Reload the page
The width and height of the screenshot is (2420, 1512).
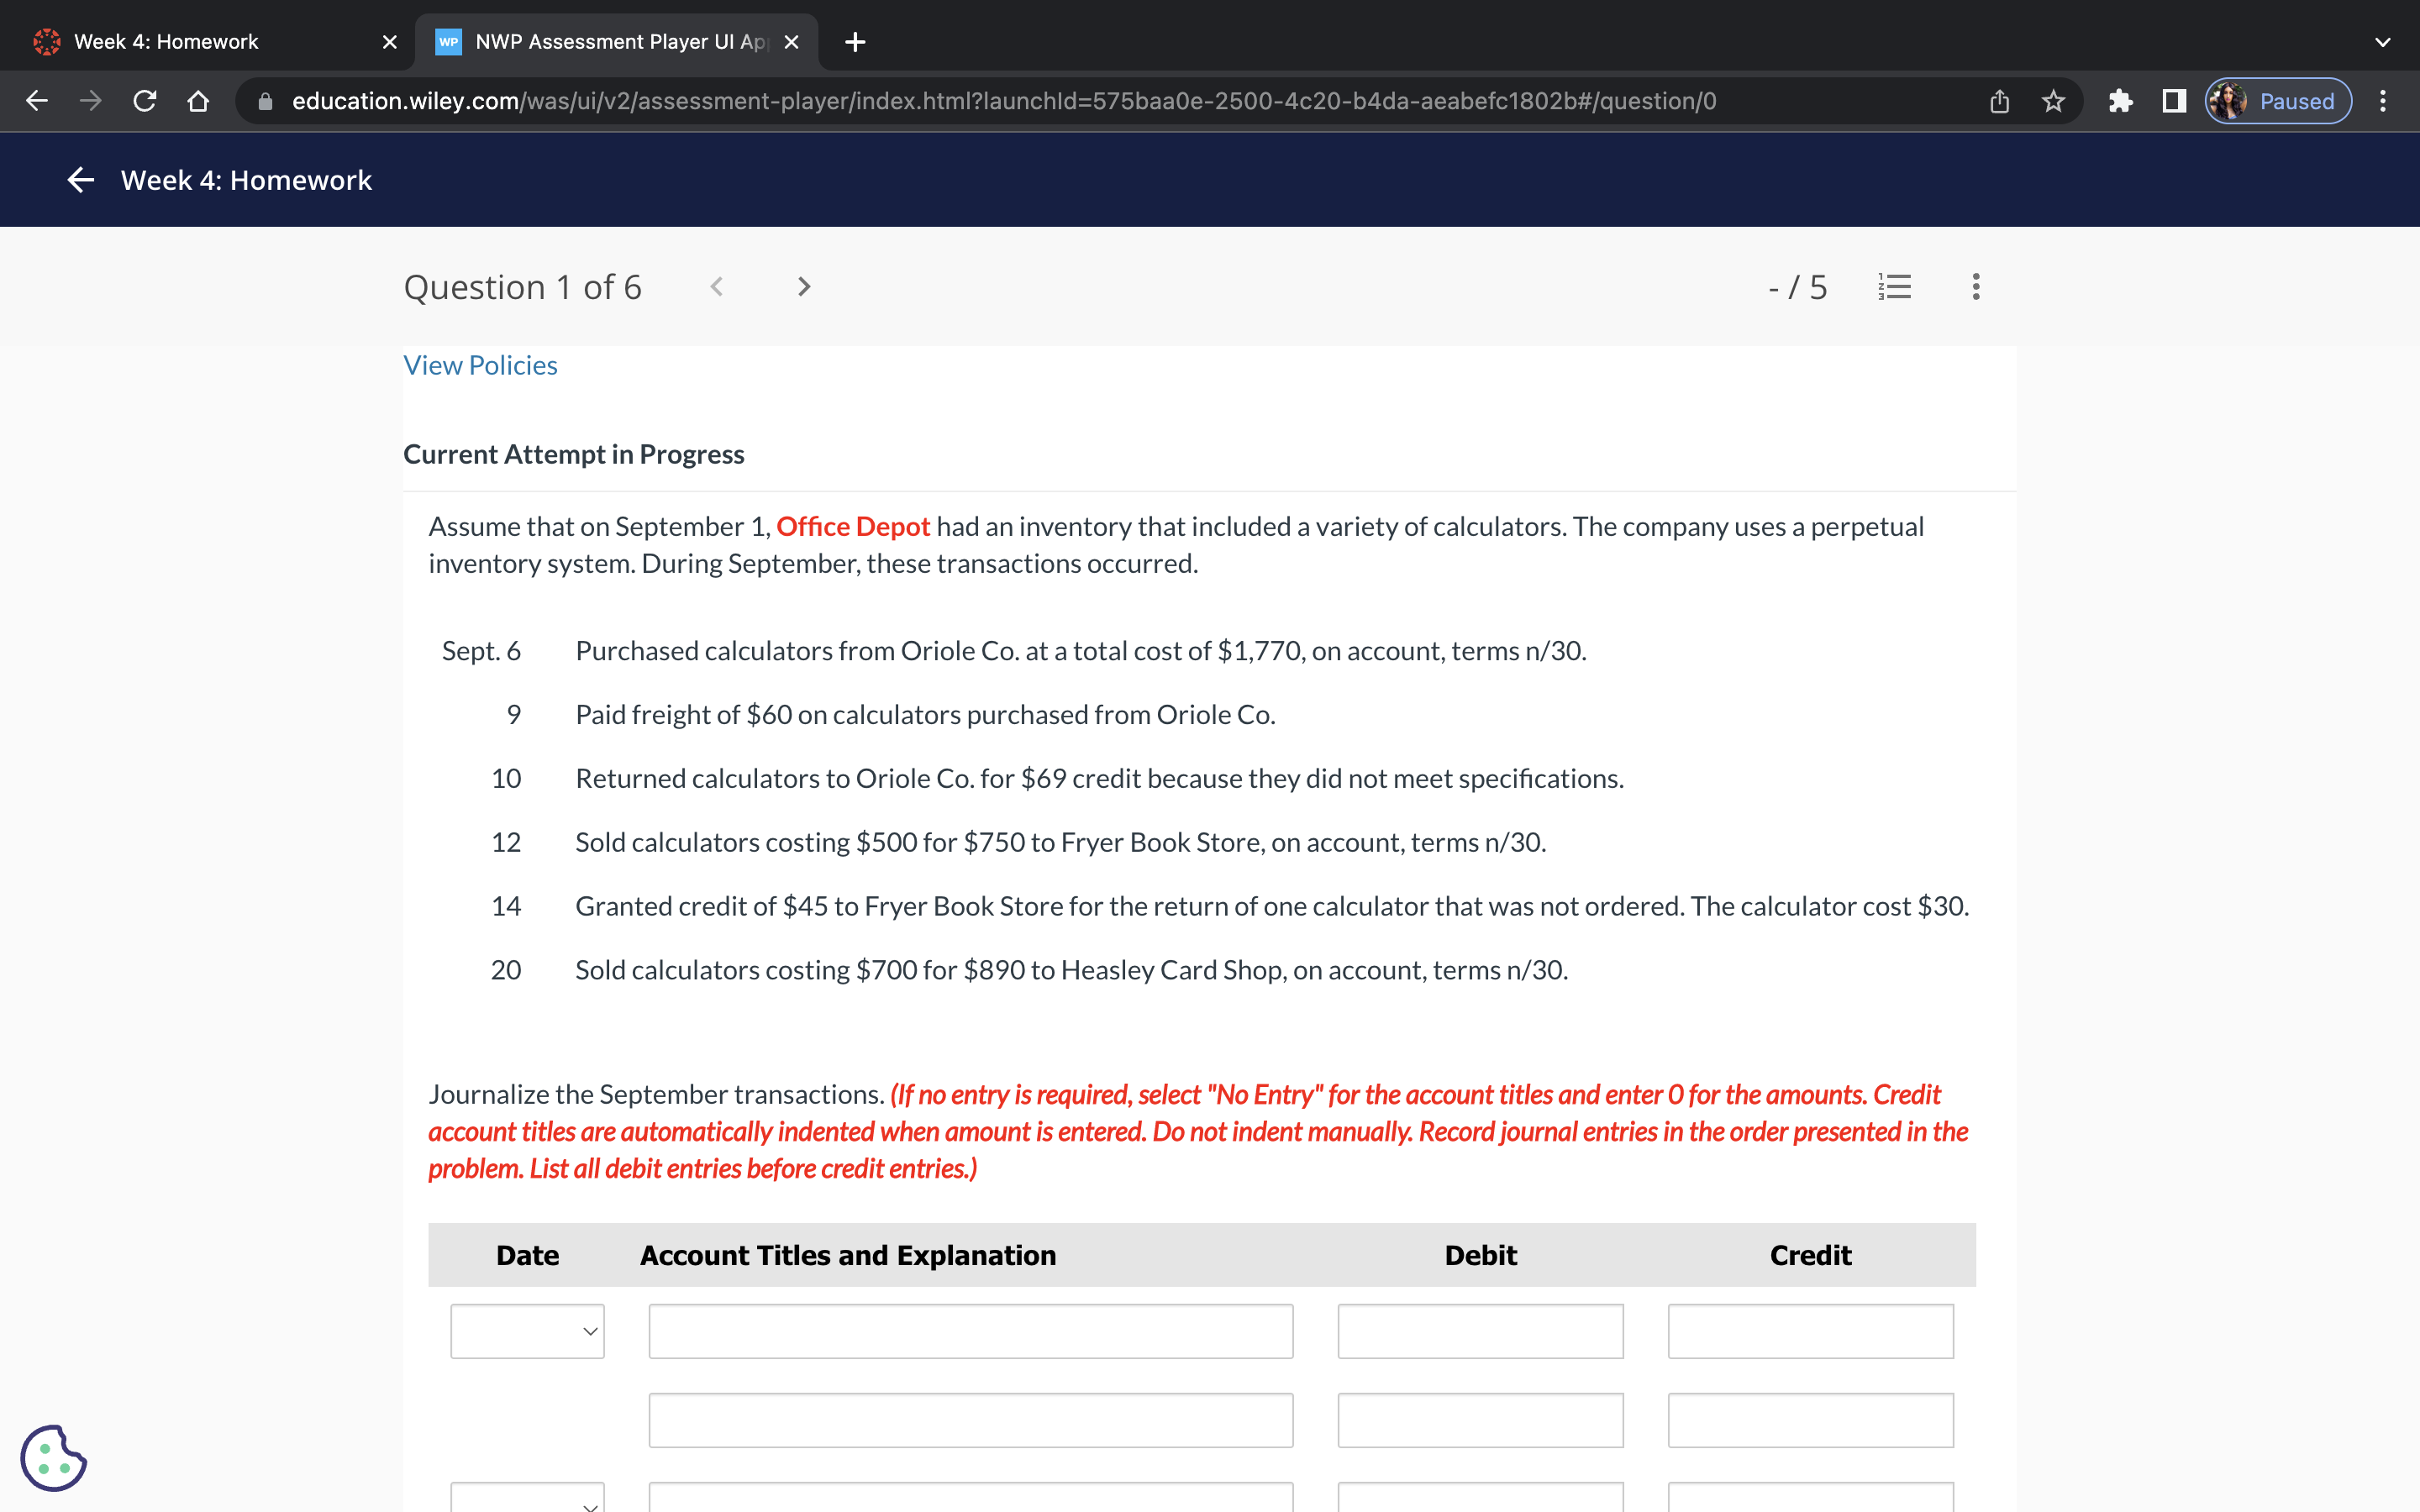pos(144,101)
